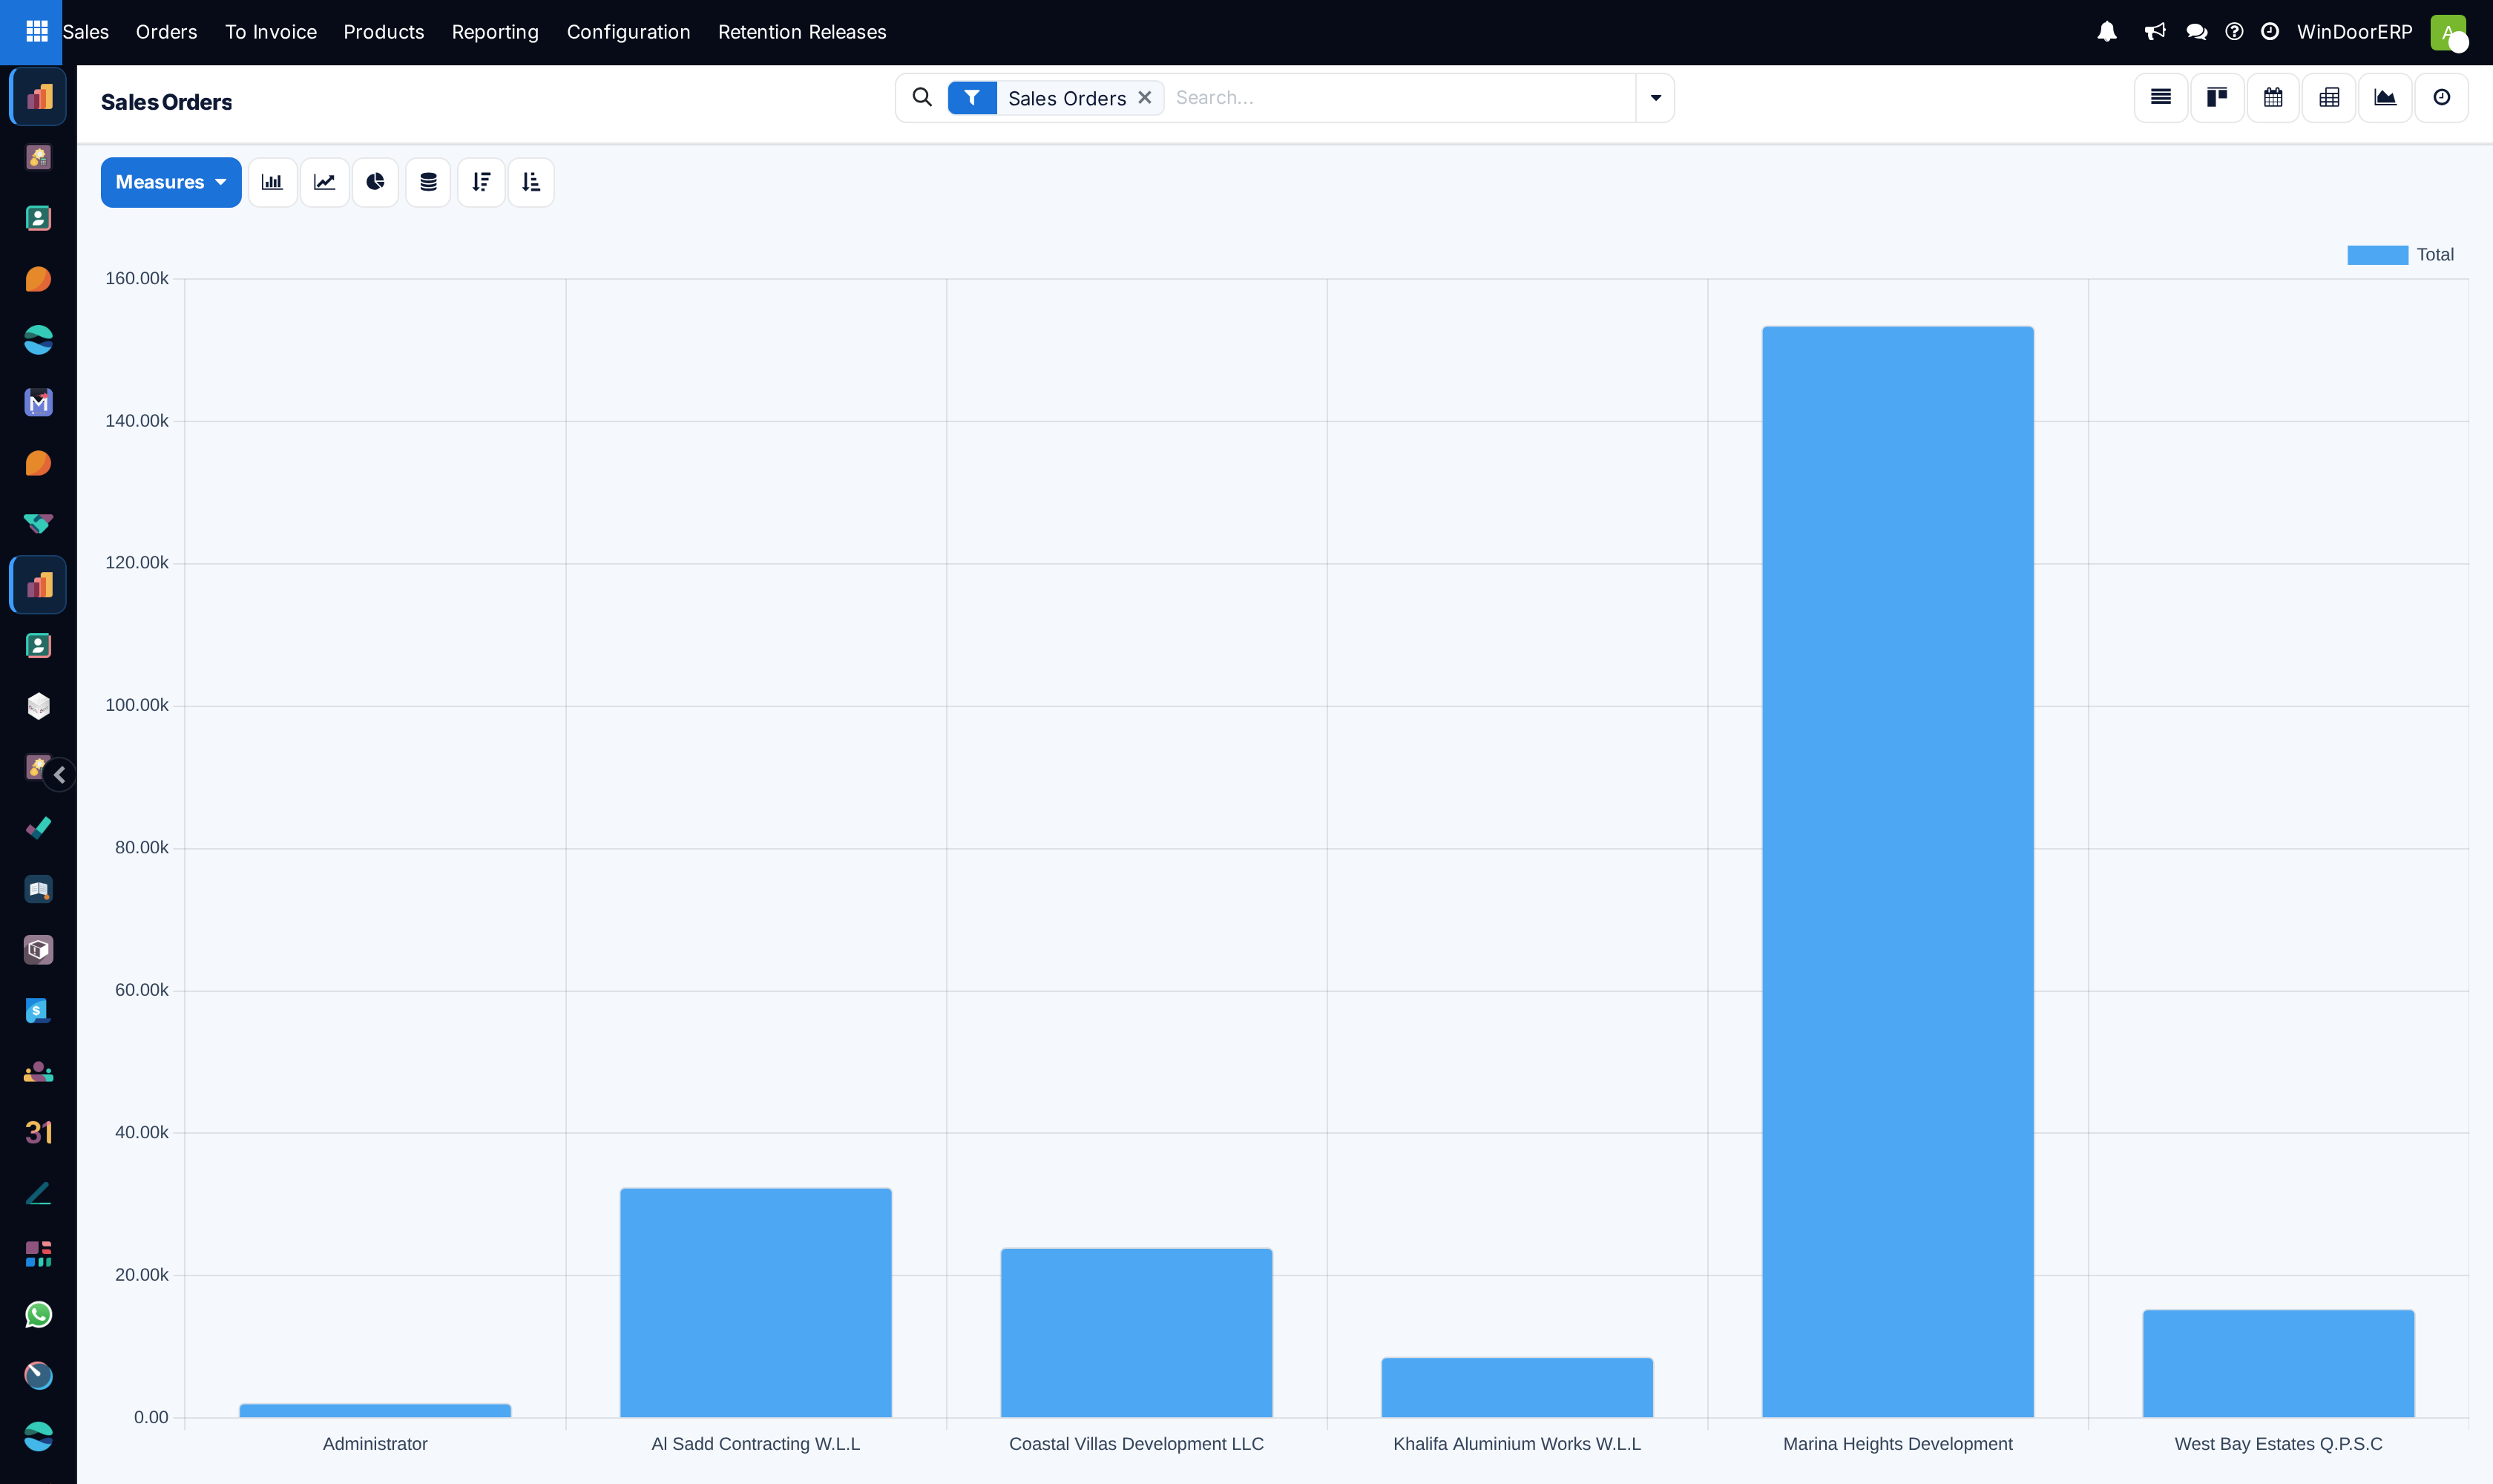Open the Employees people app in sidebar

[38, 1072]
